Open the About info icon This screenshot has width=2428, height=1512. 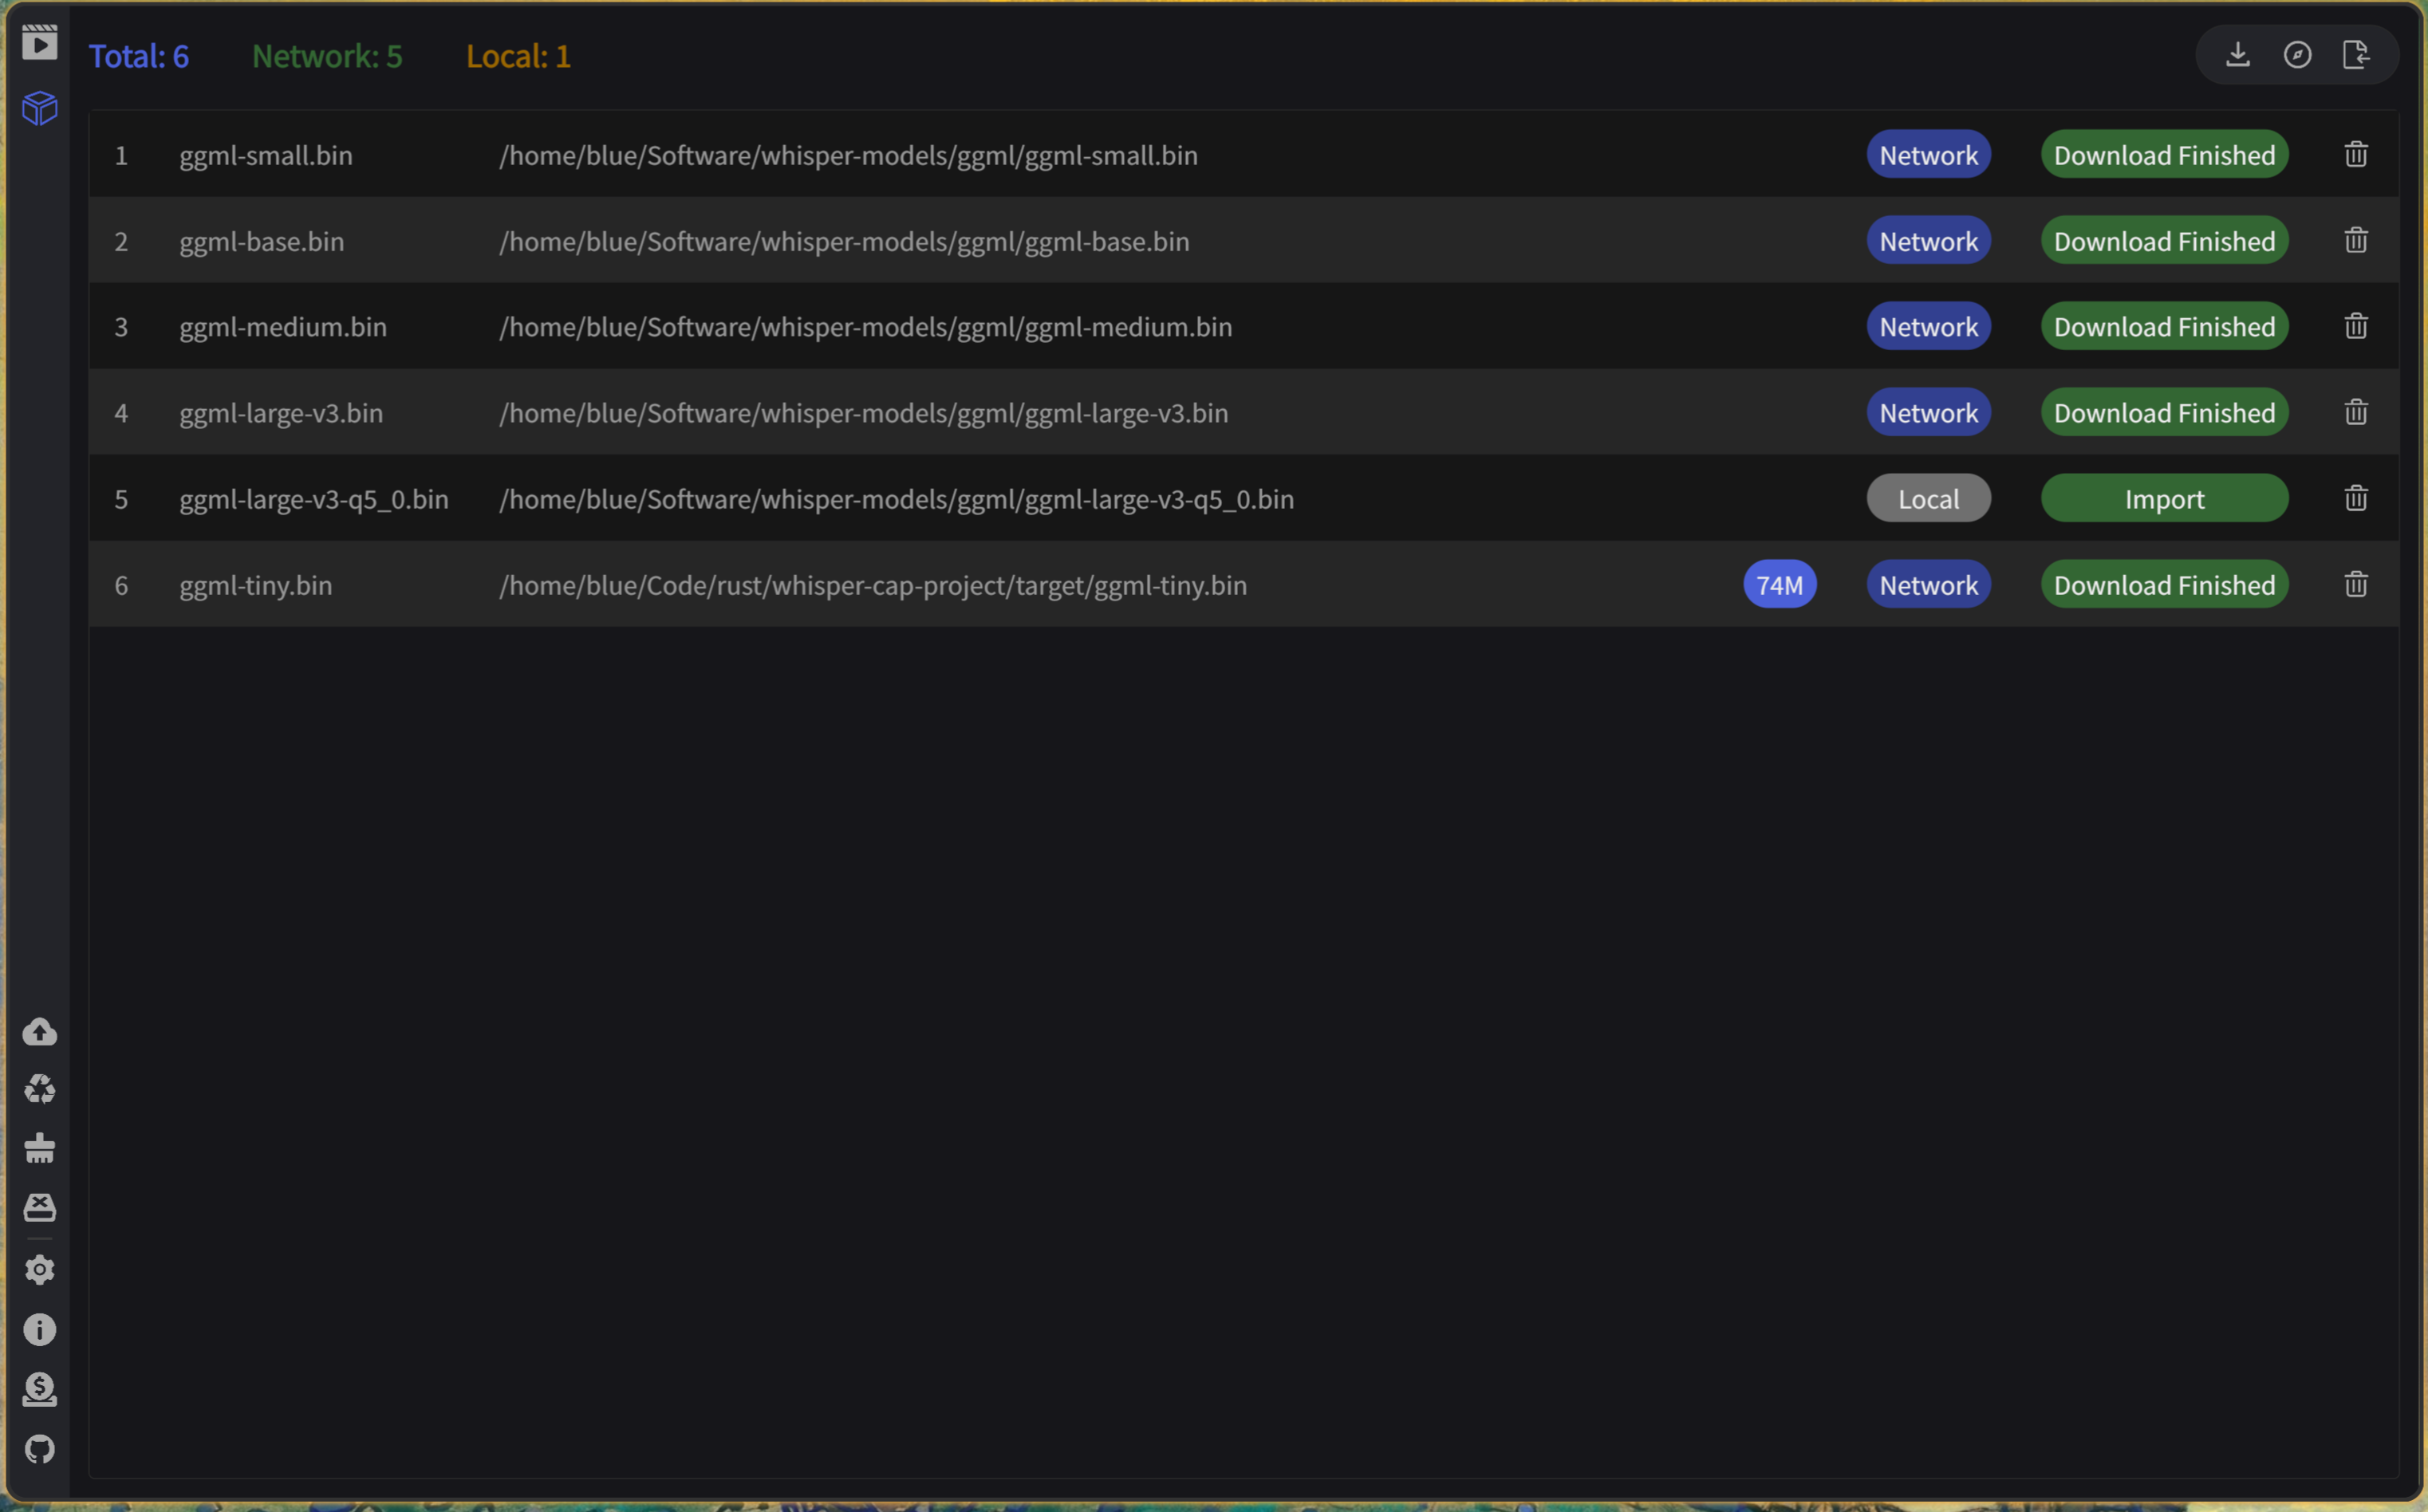(40, 1329)
